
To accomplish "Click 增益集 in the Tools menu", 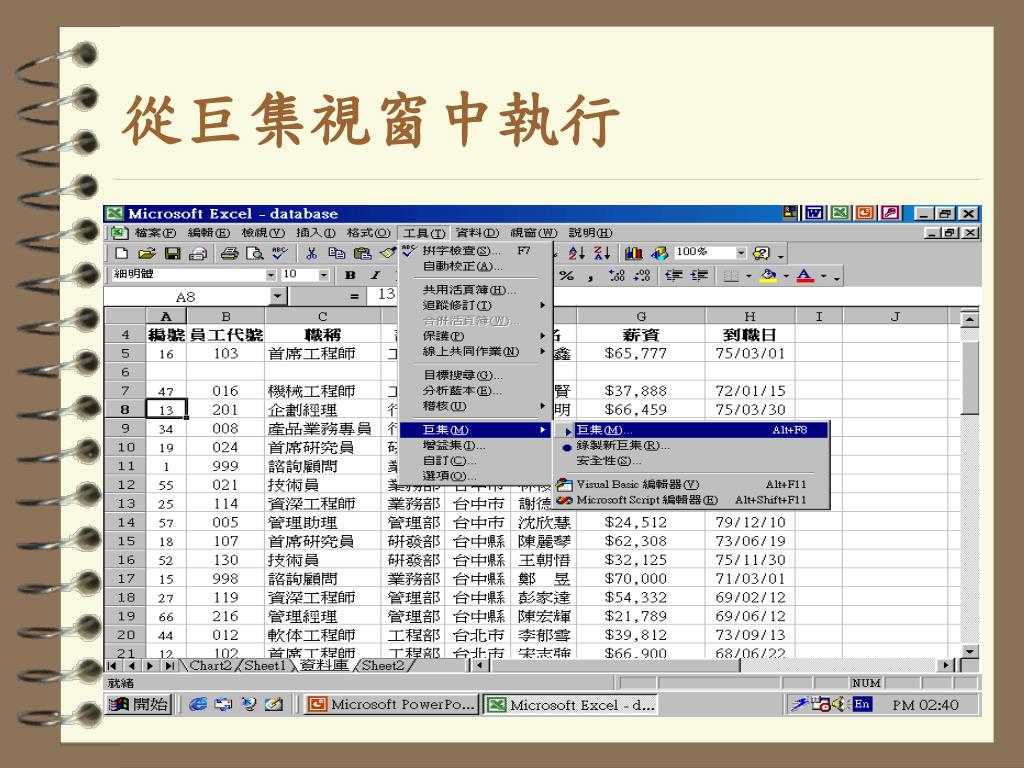I will tap(475, 445).
